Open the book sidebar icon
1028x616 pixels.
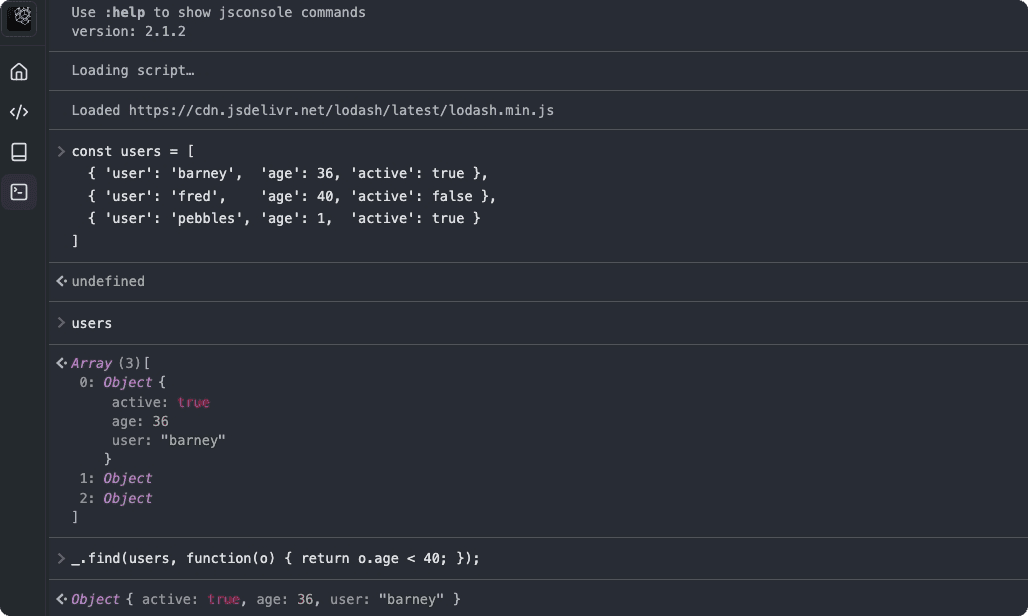[x=19, y=152]
